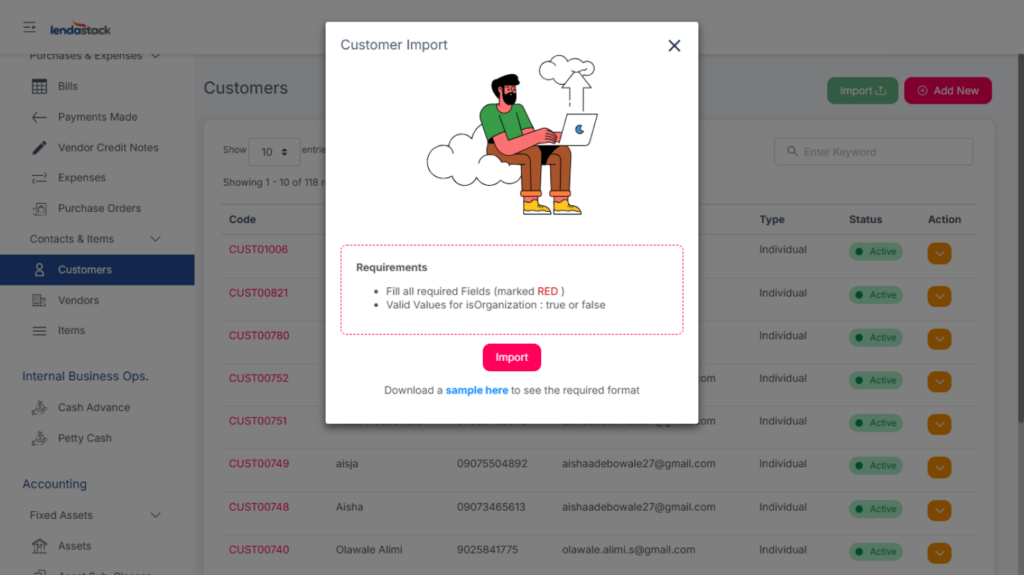Click the Add New customer button
The height and width of the screenshot is (575, 1024).
tap(947, 91)
